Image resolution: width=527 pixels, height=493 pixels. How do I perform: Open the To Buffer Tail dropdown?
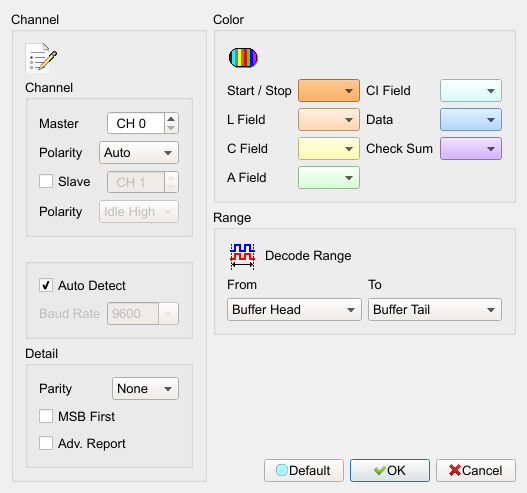pos(435,310)
